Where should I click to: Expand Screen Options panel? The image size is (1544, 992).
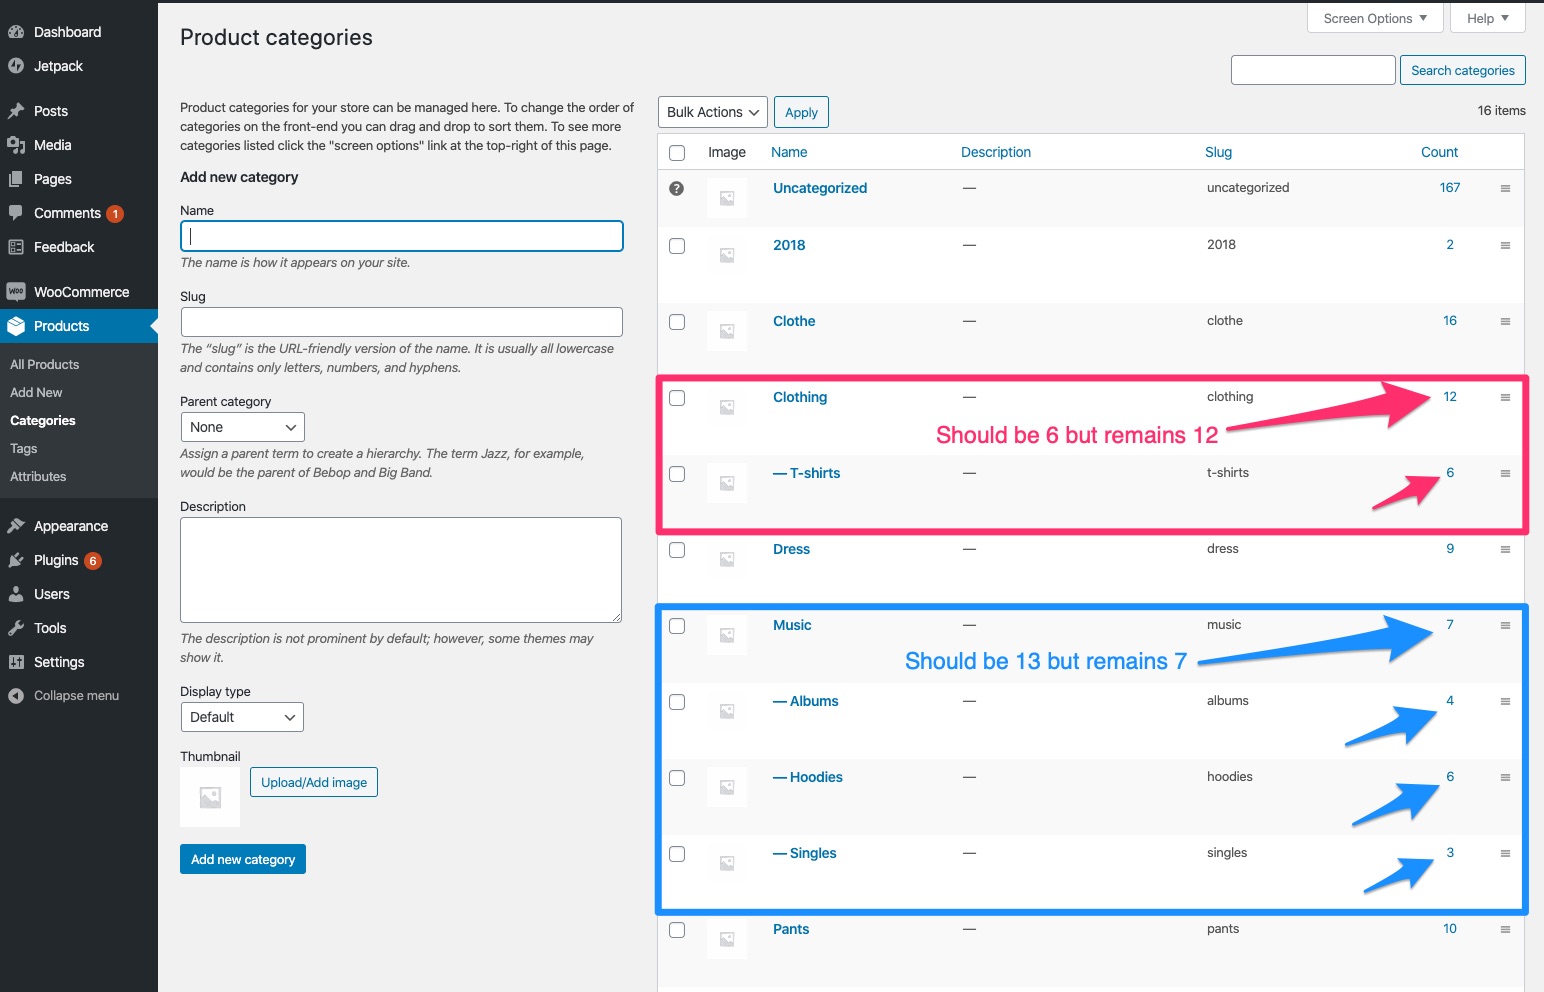click(x=1375, y=18)
